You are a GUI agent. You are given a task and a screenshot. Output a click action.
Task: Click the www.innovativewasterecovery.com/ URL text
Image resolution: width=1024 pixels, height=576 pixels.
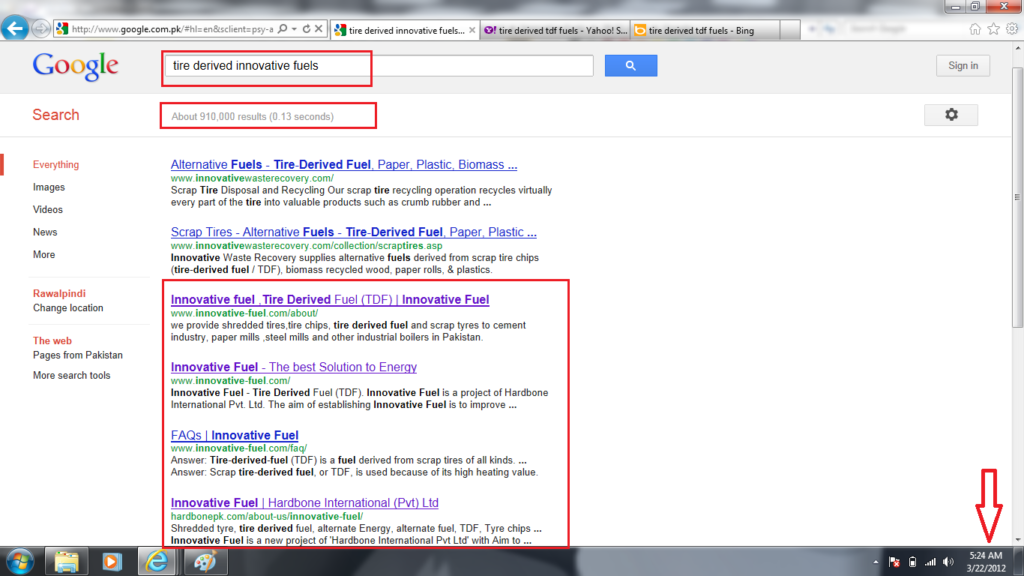tap(252, 178)
